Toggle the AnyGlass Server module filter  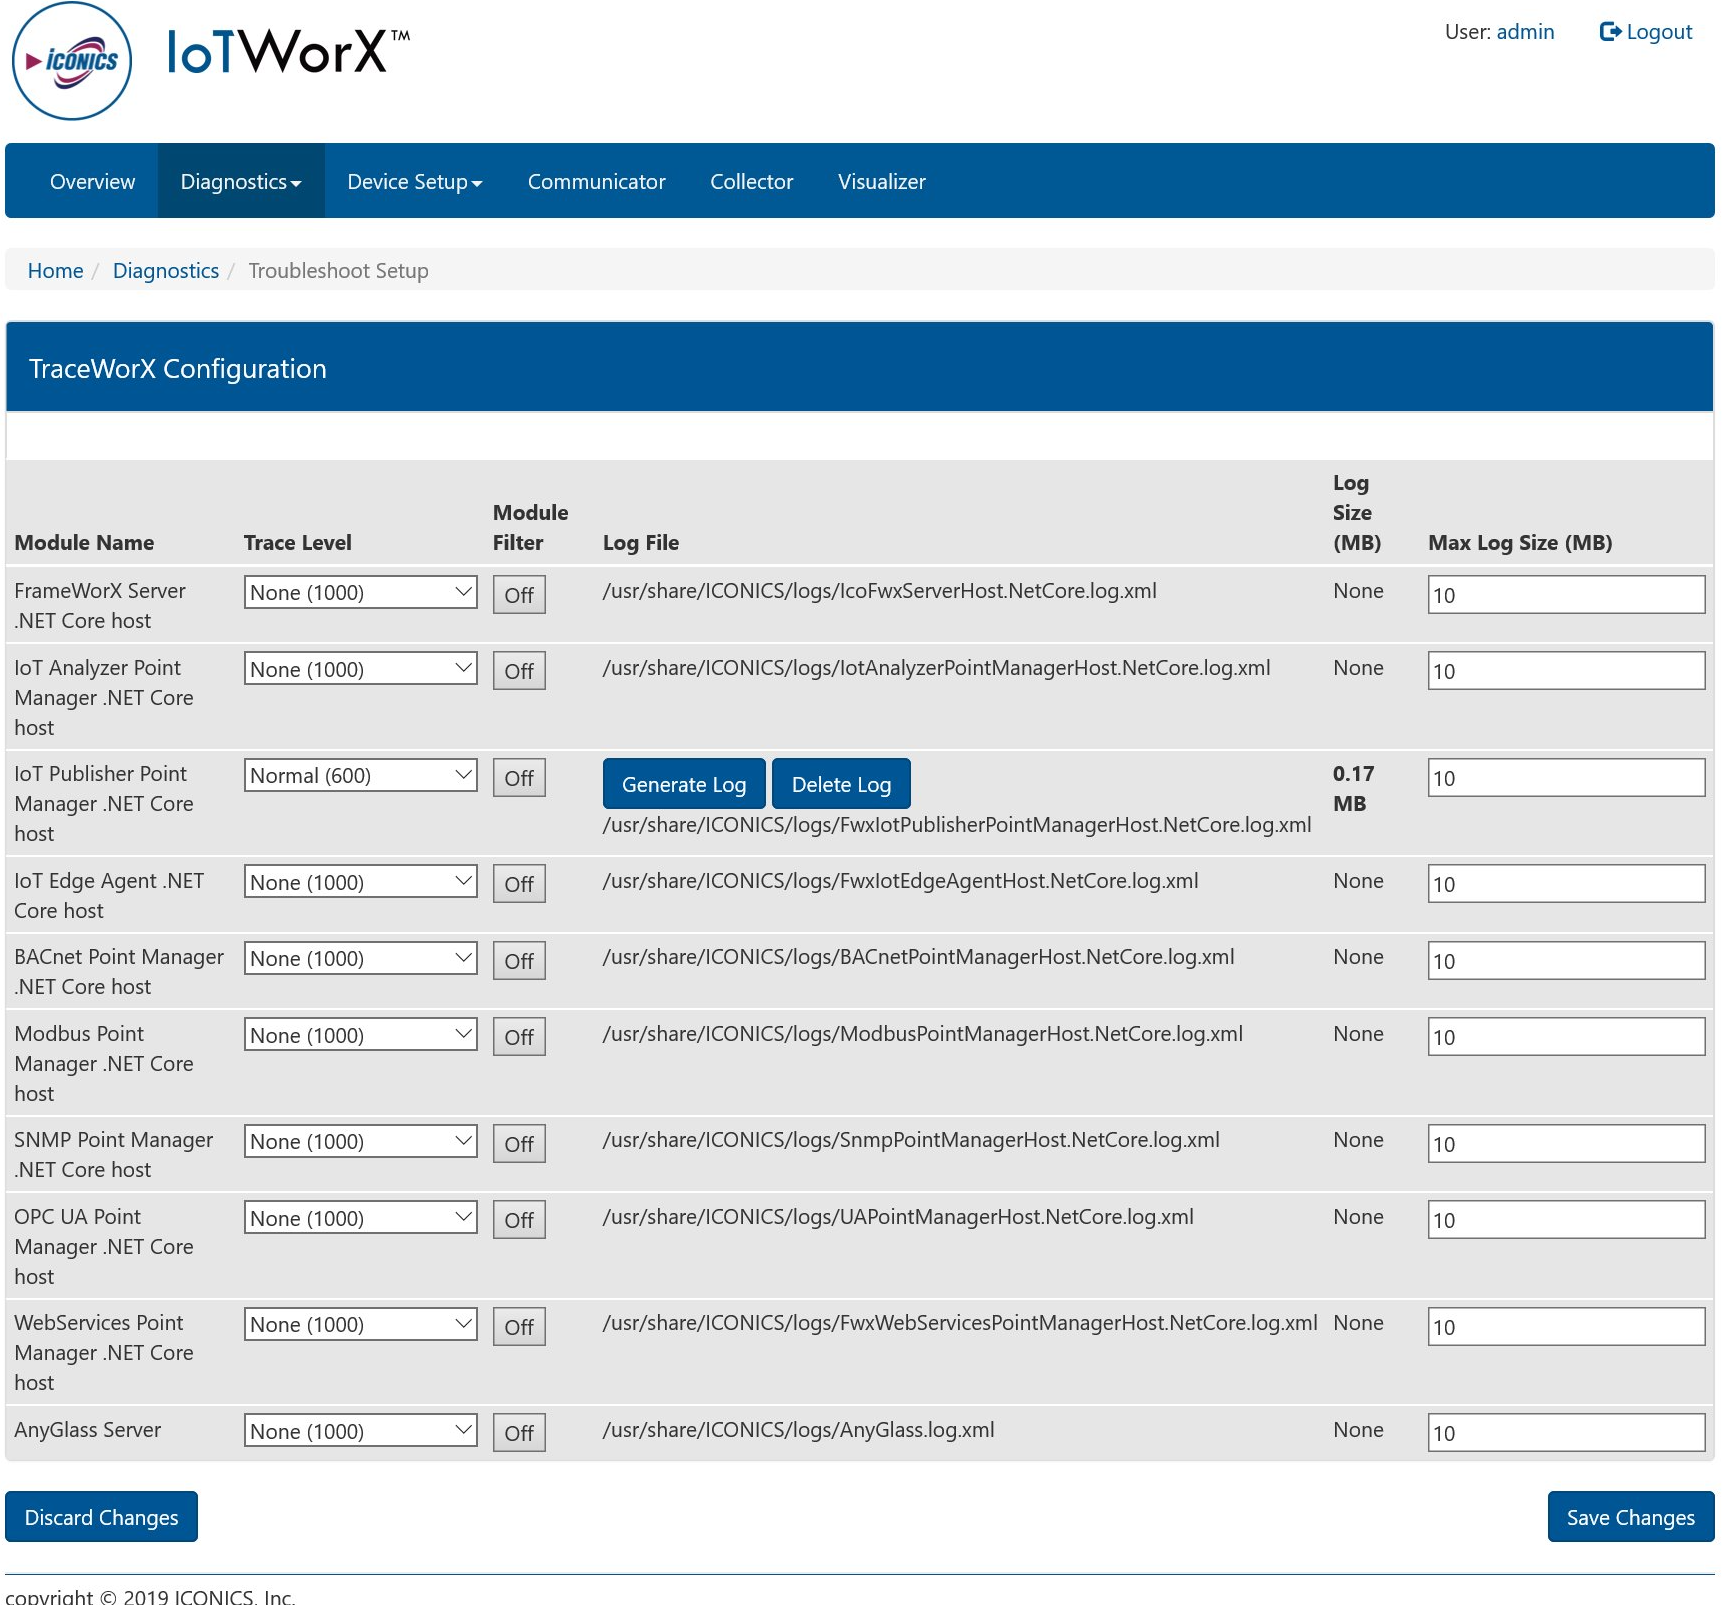coord(518,1433)
